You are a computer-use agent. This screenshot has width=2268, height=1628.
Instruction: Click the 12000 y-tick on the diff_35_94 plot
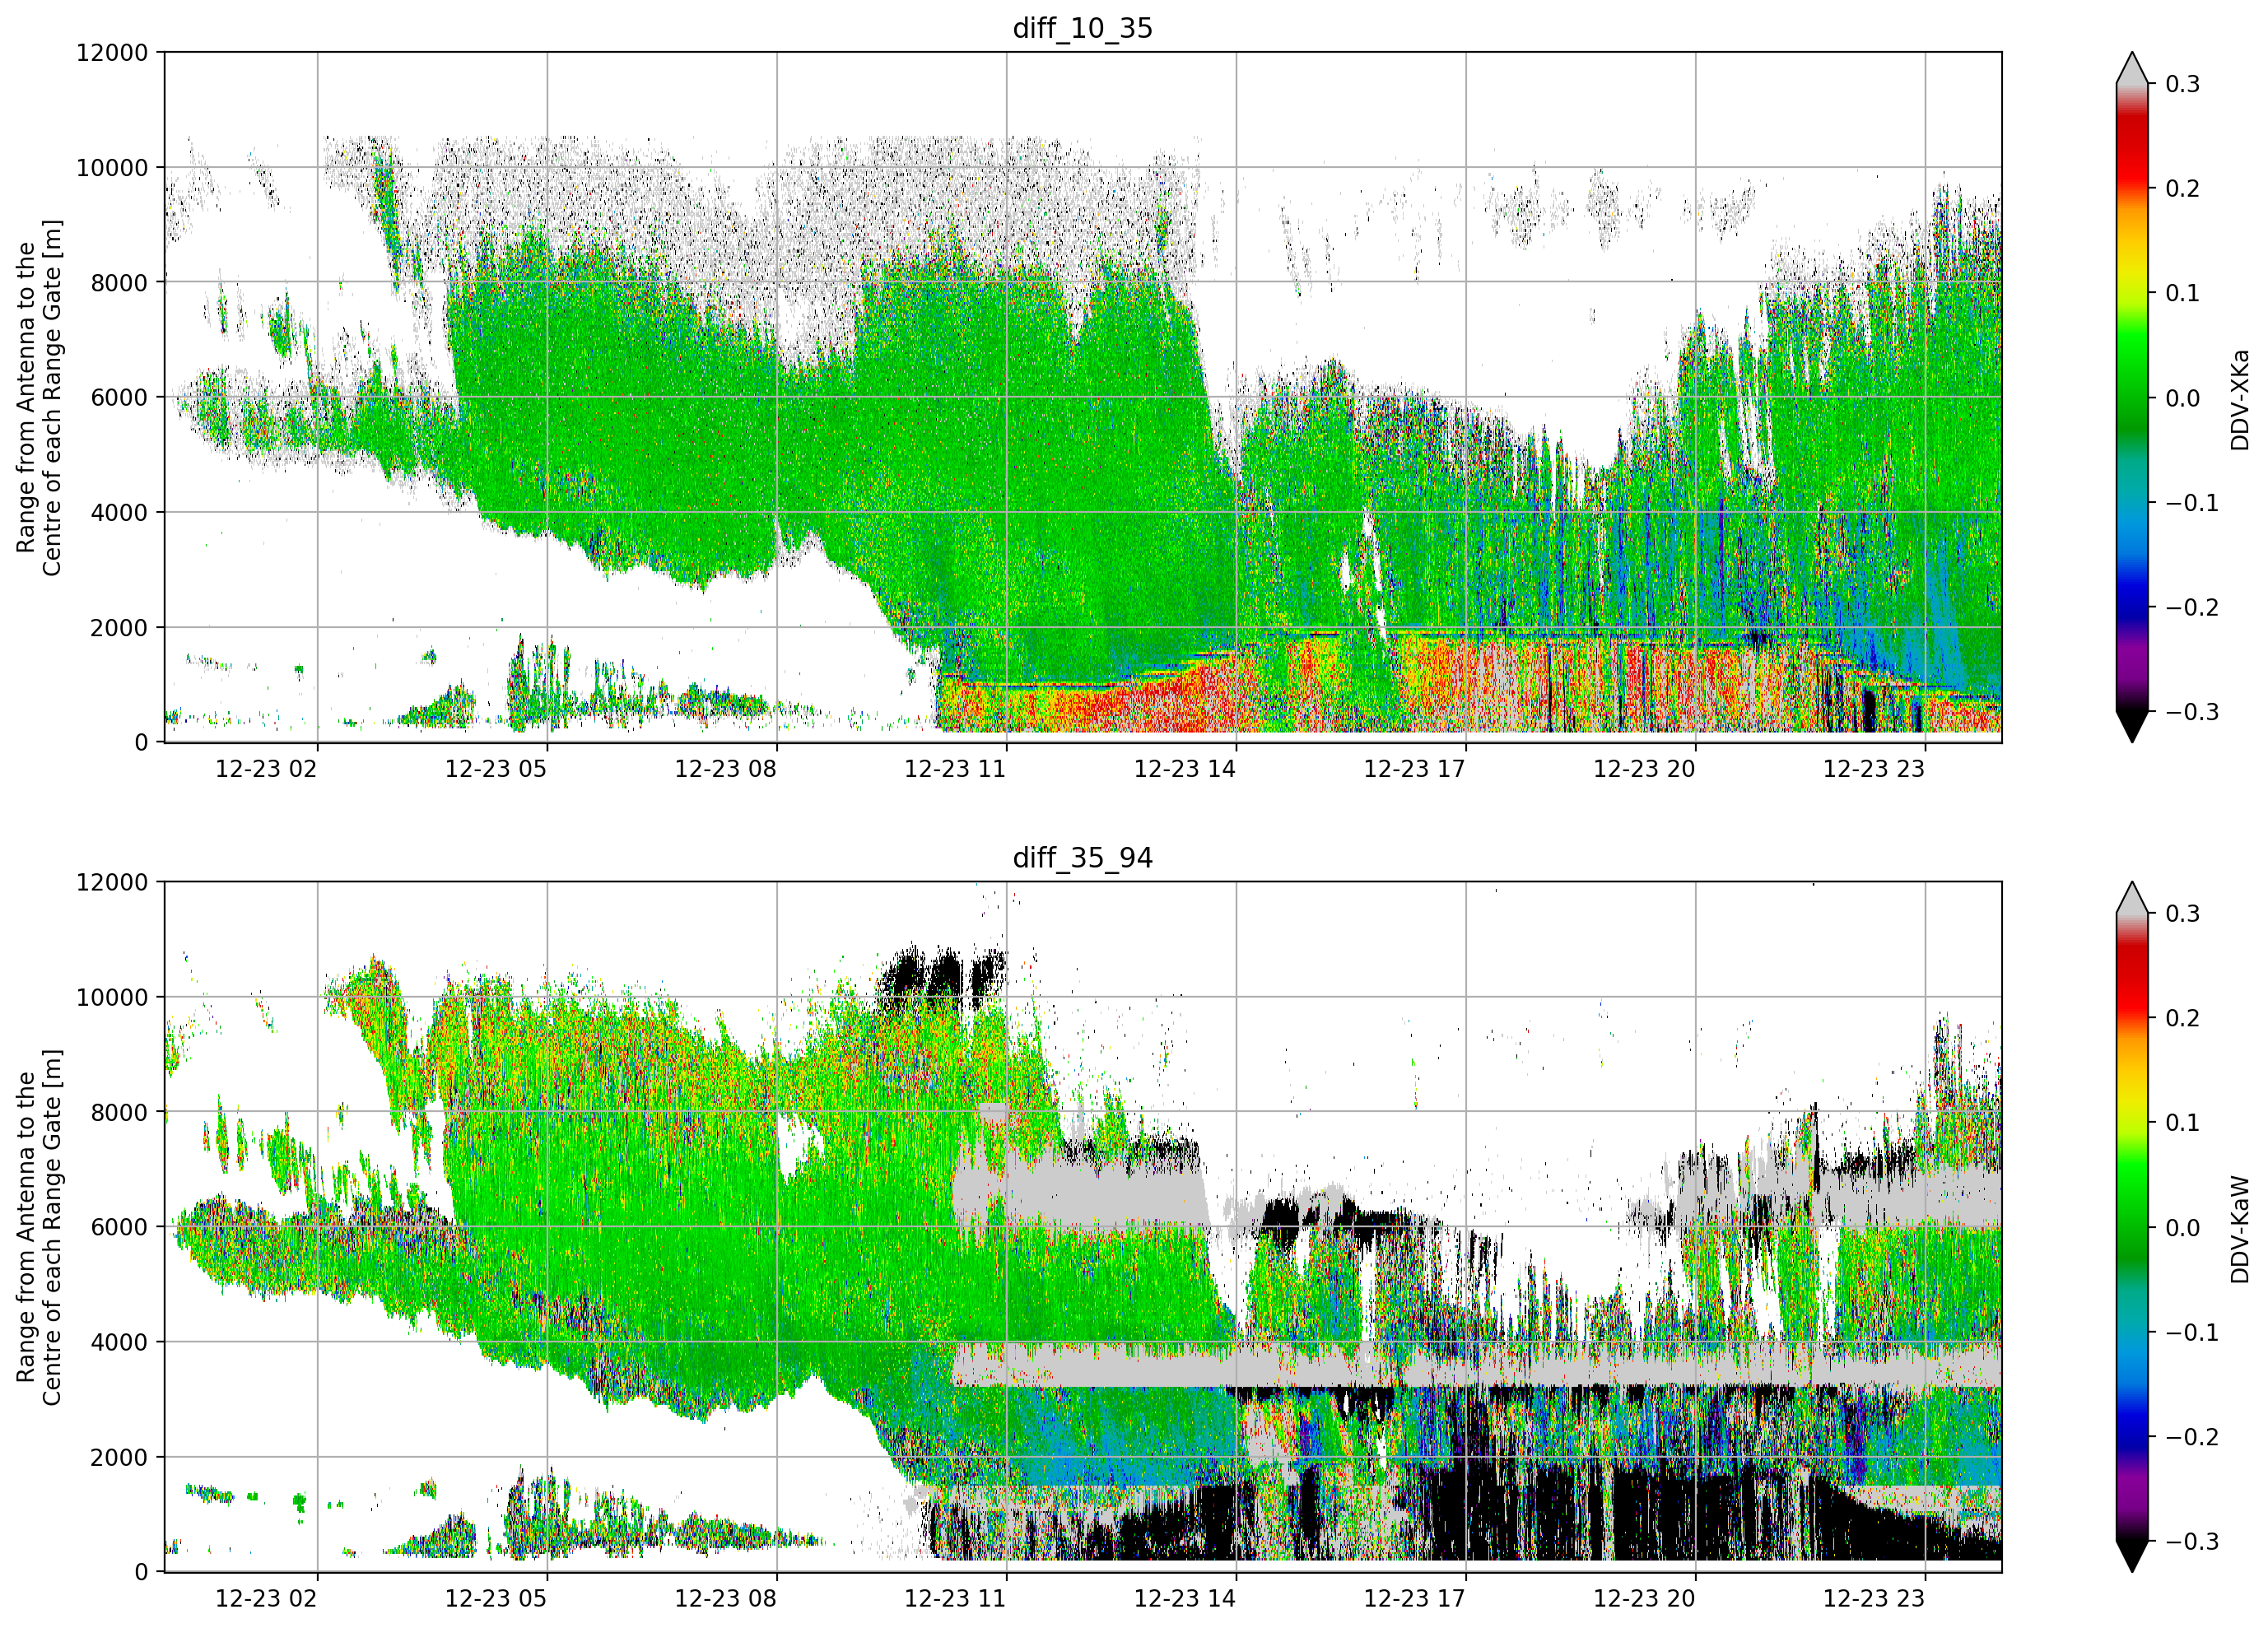112,882
